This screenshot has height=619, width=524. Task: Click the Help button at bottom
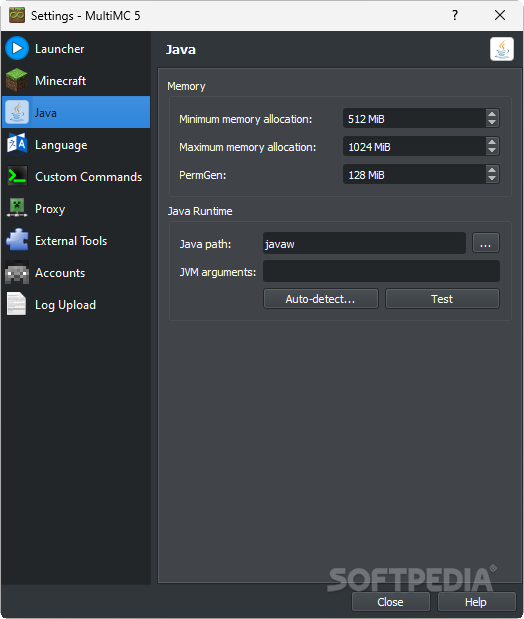(x=476, y=602)
